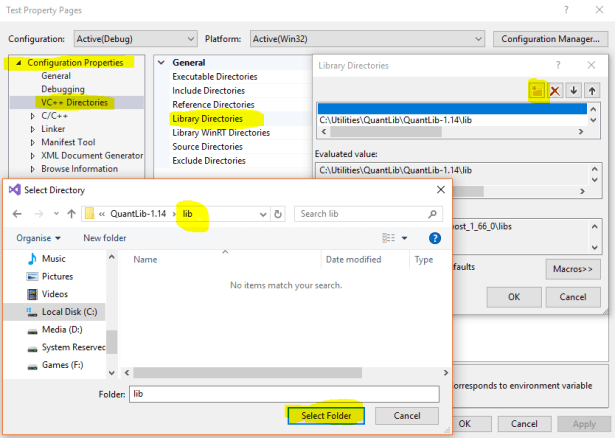The image size is (615, 438).
Task: Collapse the General property group
Action: click(x=161, y=62)
